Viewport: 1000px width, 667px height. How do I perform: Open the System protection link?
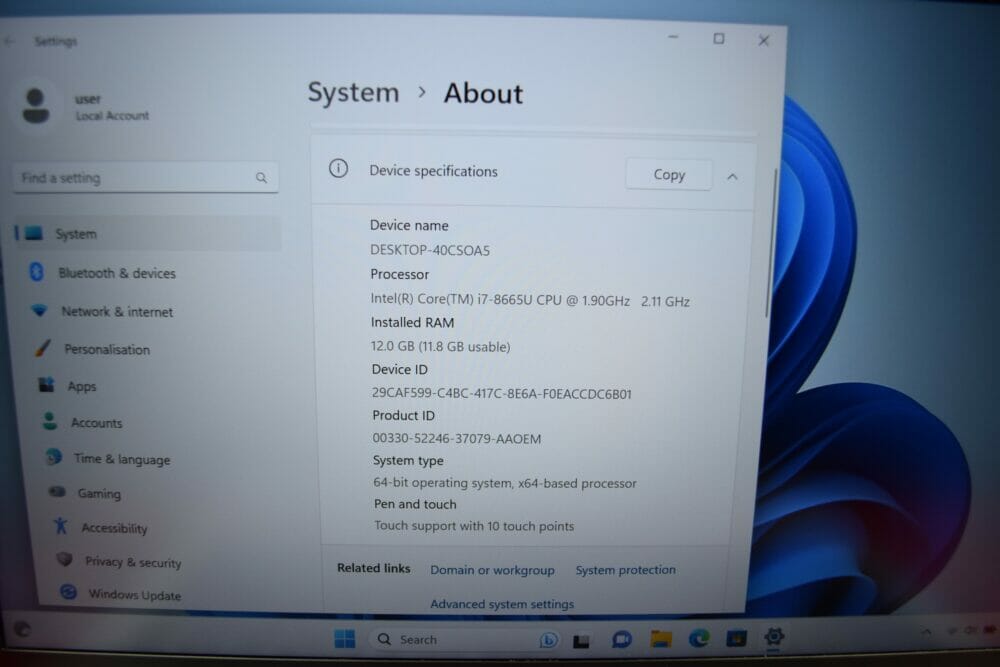point(626,570)
